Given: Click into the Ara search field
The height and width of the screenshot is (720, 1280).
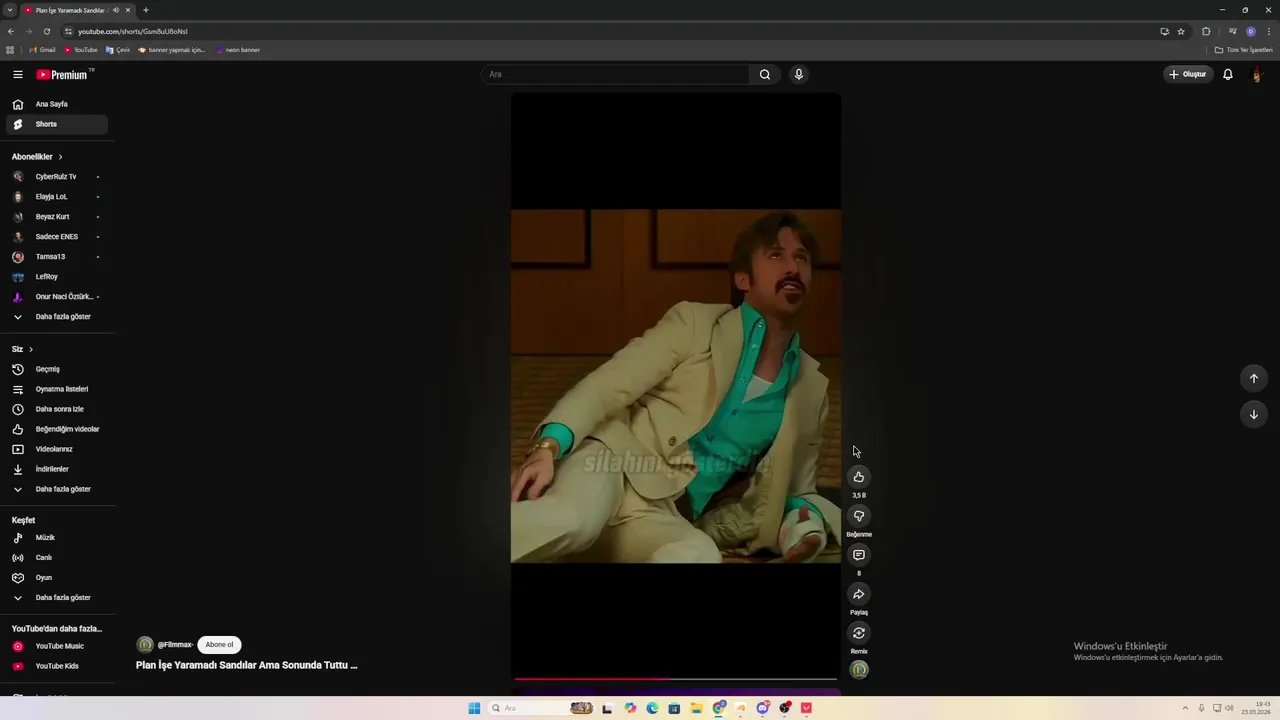Looking at the screenshot, I should click(x=616, y=74).
